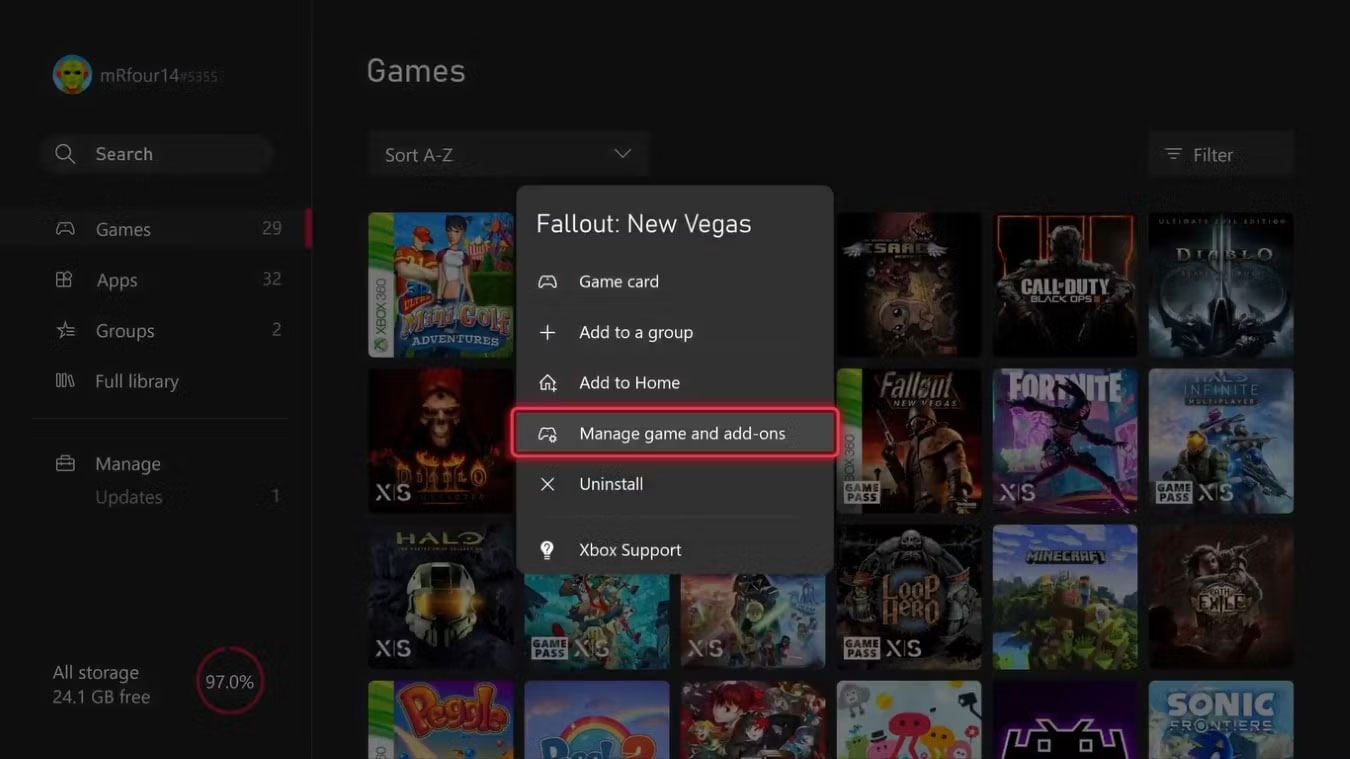1350x759 pixels.
Task: Select the Binding of Isaac game tile
Action: (908, 285)
